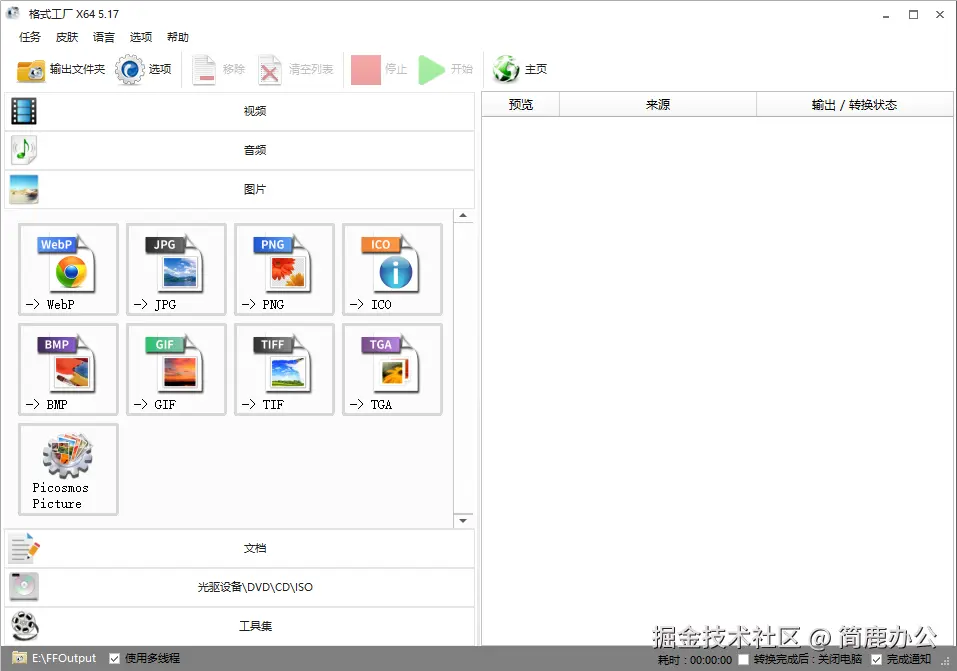Click the 文档 notepad pencil icon
This screenshot has width=957, height=671.
[x=24, y=548]
